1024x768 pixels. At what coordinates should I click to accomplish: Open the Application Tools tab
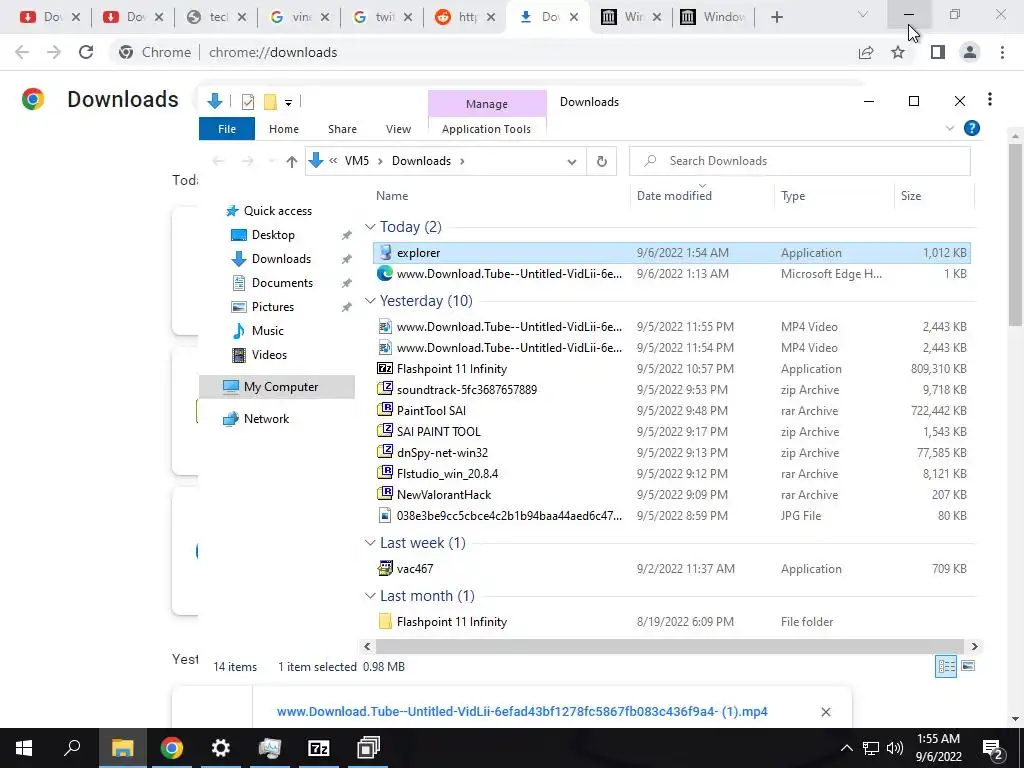click(x=486, y=129)
